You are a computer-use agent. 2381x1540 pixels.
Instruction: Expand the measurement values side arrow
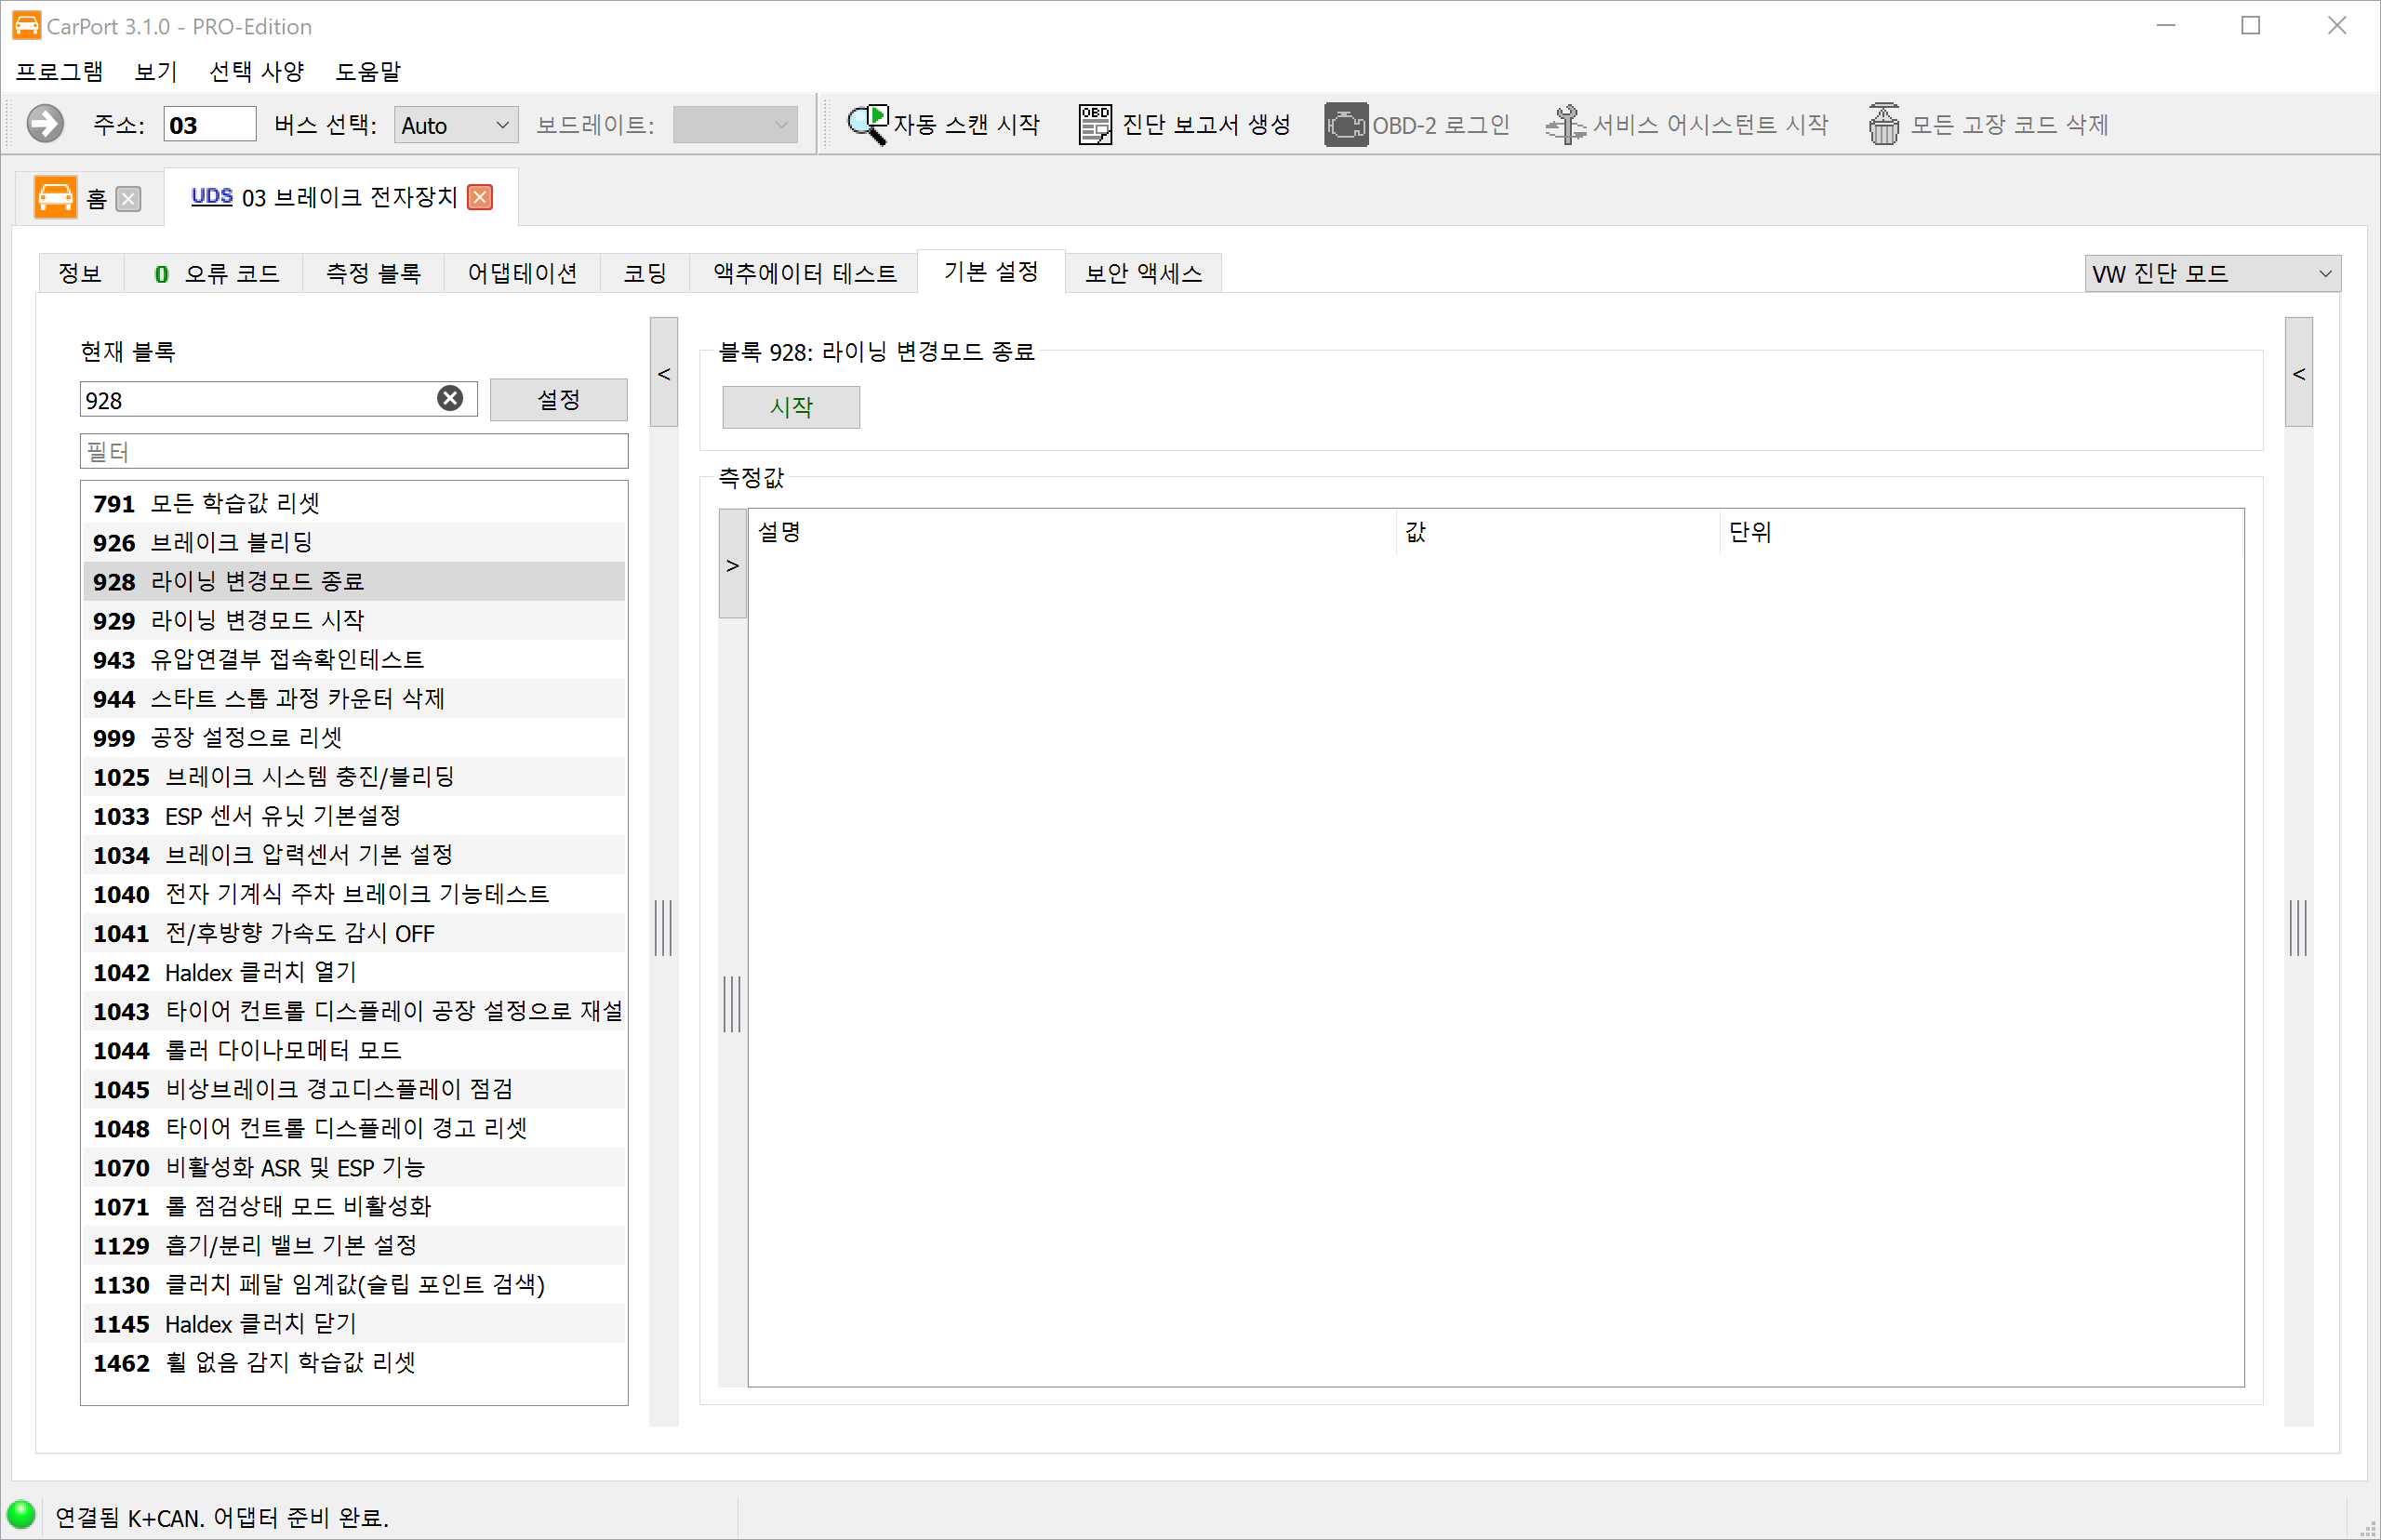point(733,565)
